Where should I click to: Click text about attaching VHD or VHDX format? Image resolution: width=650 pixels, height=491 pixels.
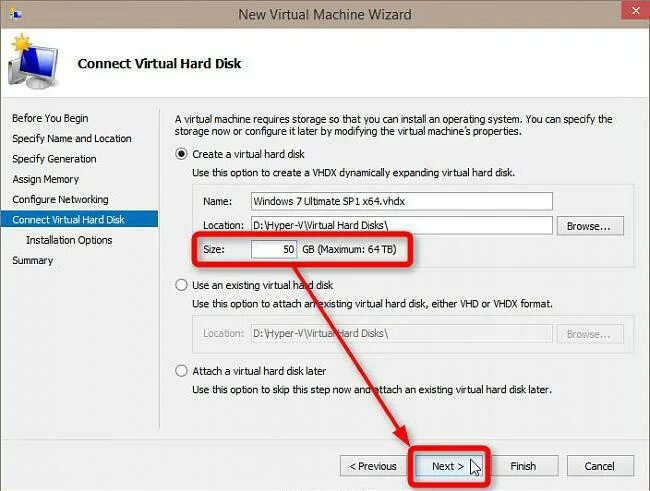tap(372, 304)
